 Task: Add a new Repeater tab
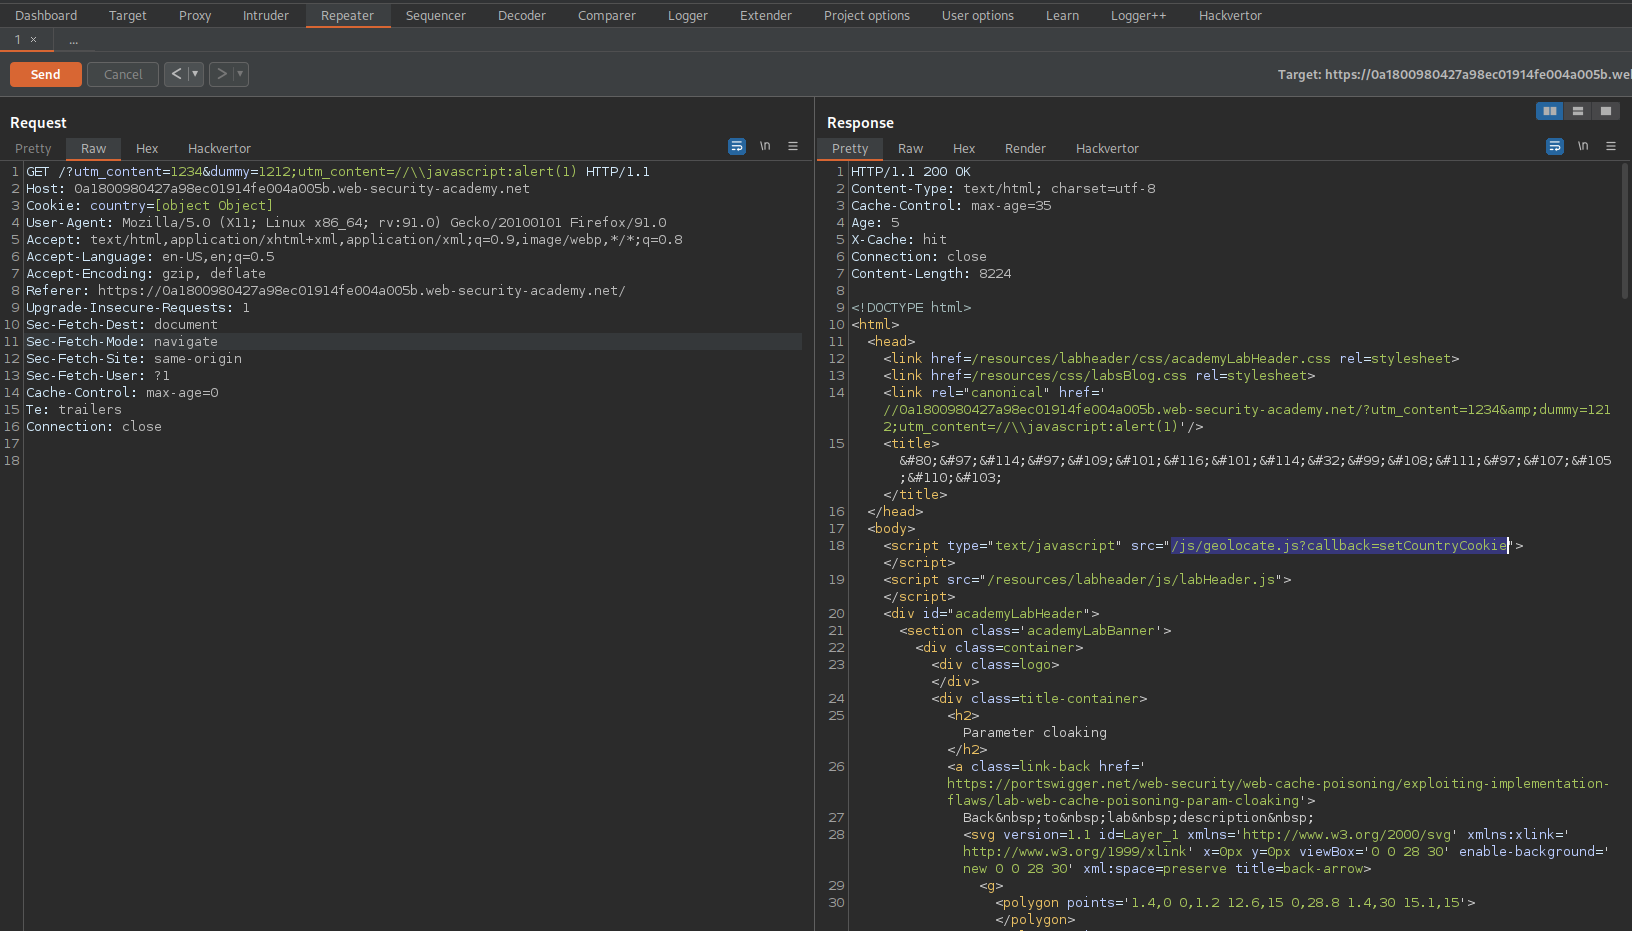(73, 40)
